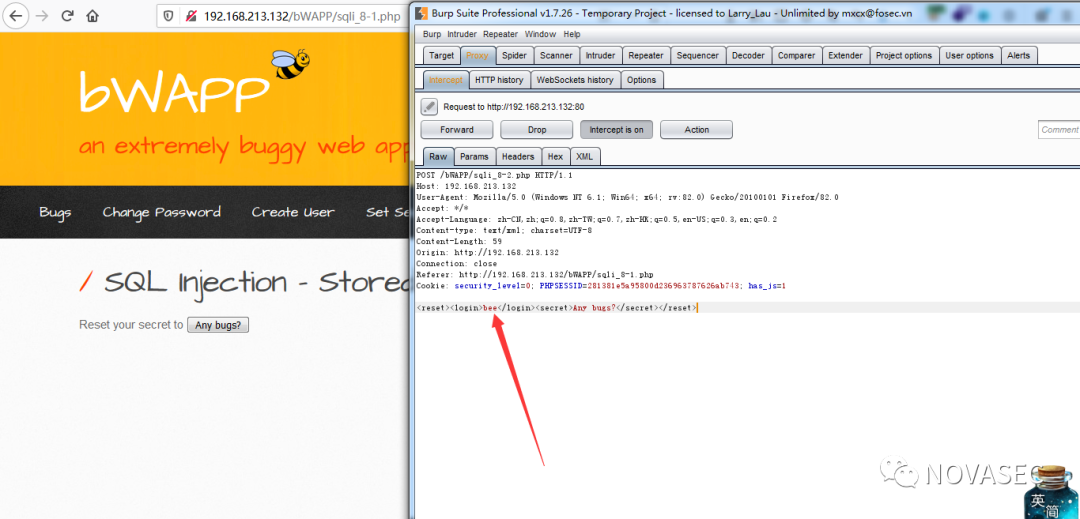
Task: Click the Burp Suite title bar logo
Action: [x=422, y=13]
